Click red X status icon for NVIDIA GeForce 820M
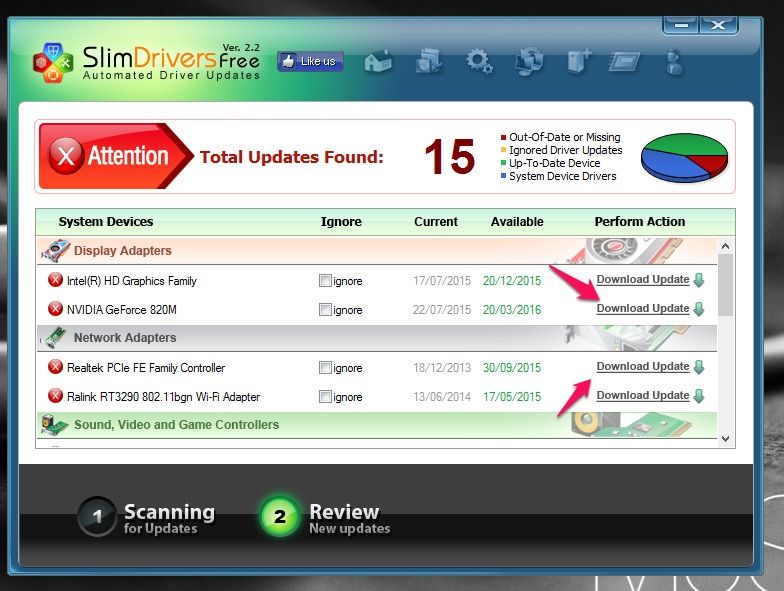This screenshot has width=784, height=591. pos(55,308)
